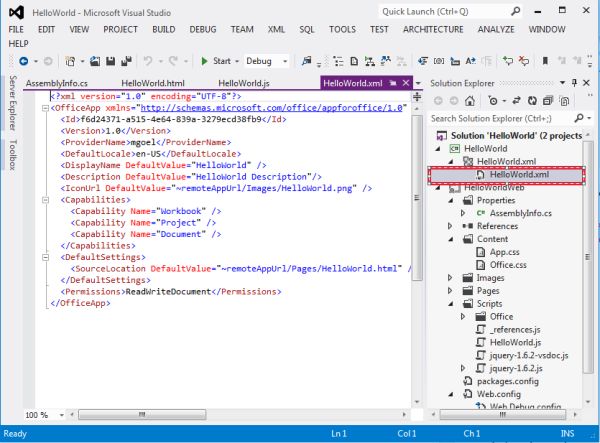
Task: Click the editor horizontal scrollbar thumb
Action: click(x=142, y=414)
